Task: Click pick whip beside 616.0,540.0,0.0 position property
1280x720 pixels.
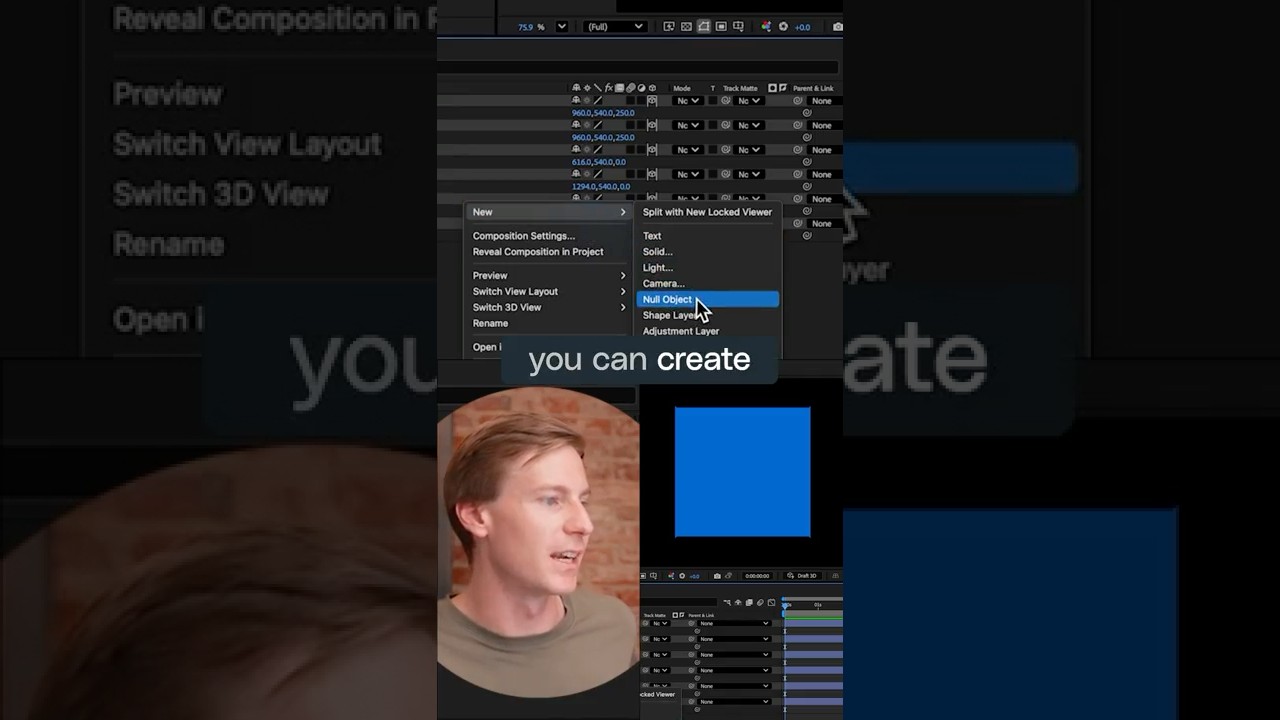Action: (x=807, y=162)
